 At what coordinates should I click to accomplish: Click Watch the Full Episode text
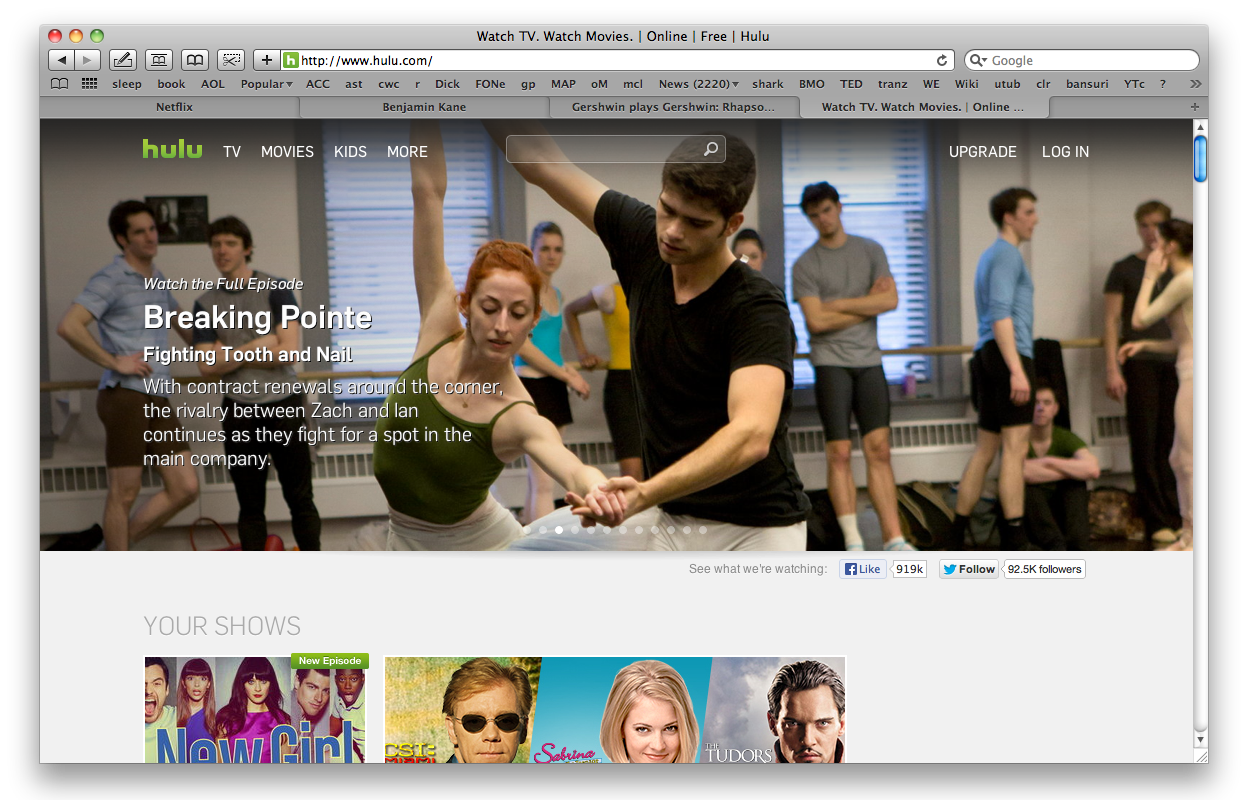click(x=223, y=284)
